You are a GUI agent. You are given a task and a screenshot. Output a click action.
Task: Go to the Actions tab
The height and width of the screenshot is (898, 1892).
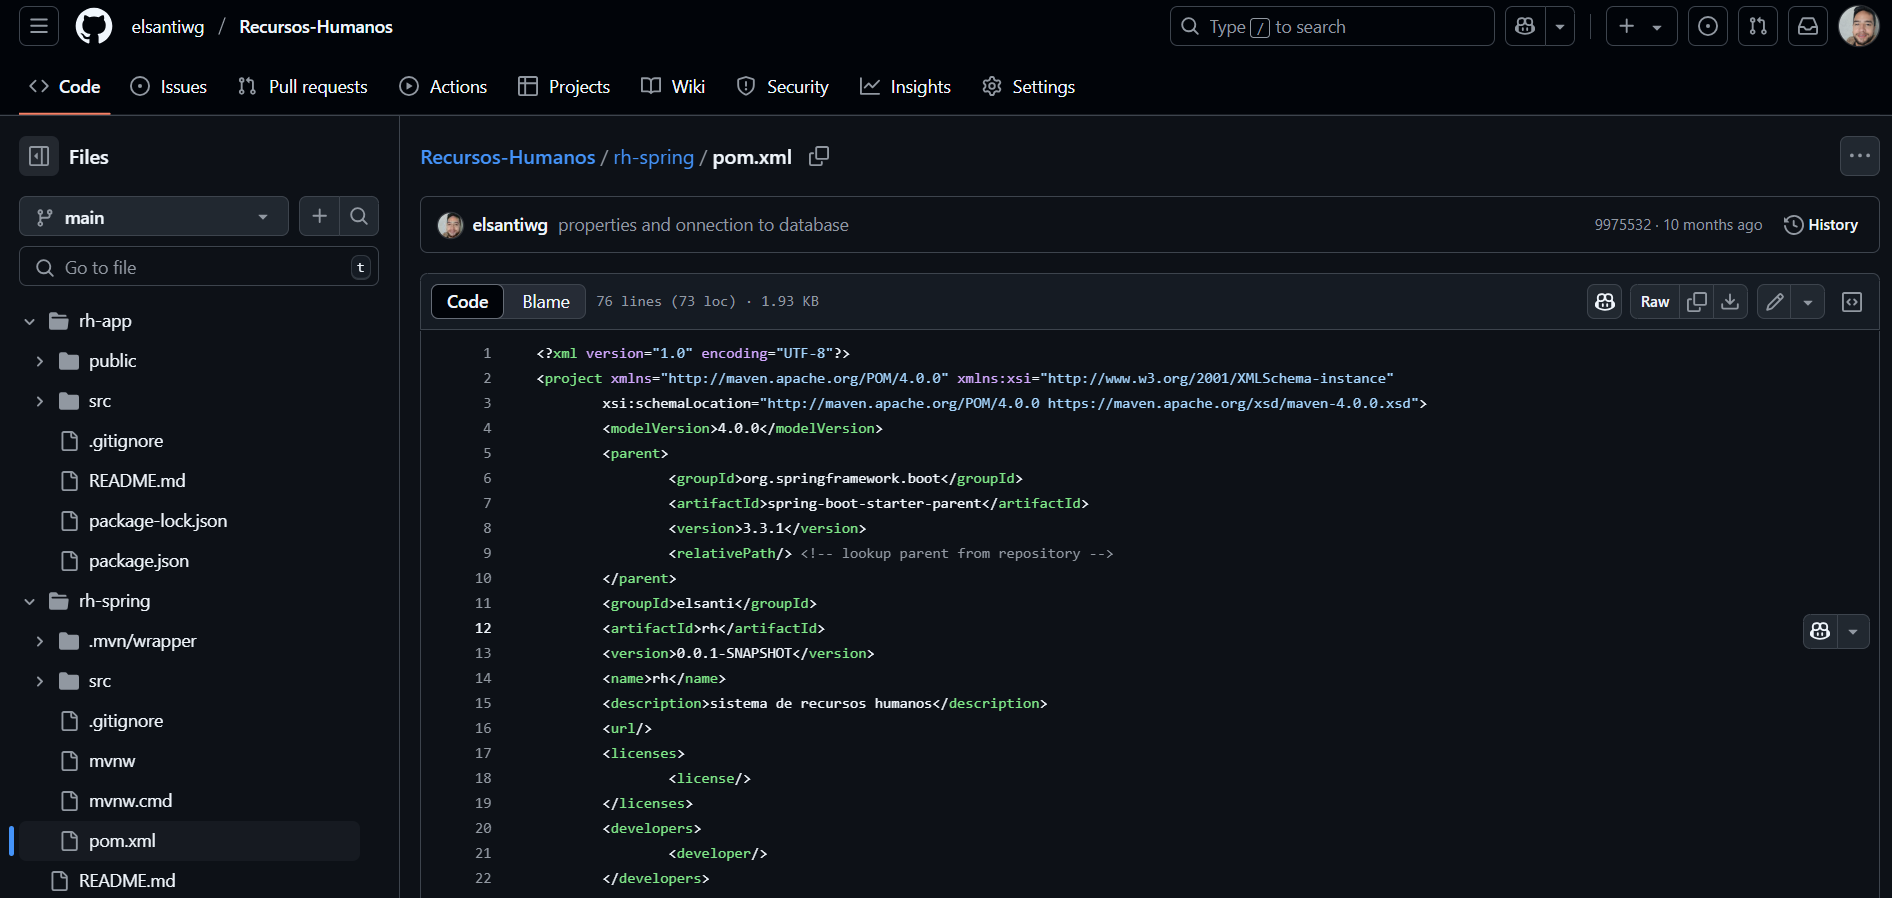[443, 87]
